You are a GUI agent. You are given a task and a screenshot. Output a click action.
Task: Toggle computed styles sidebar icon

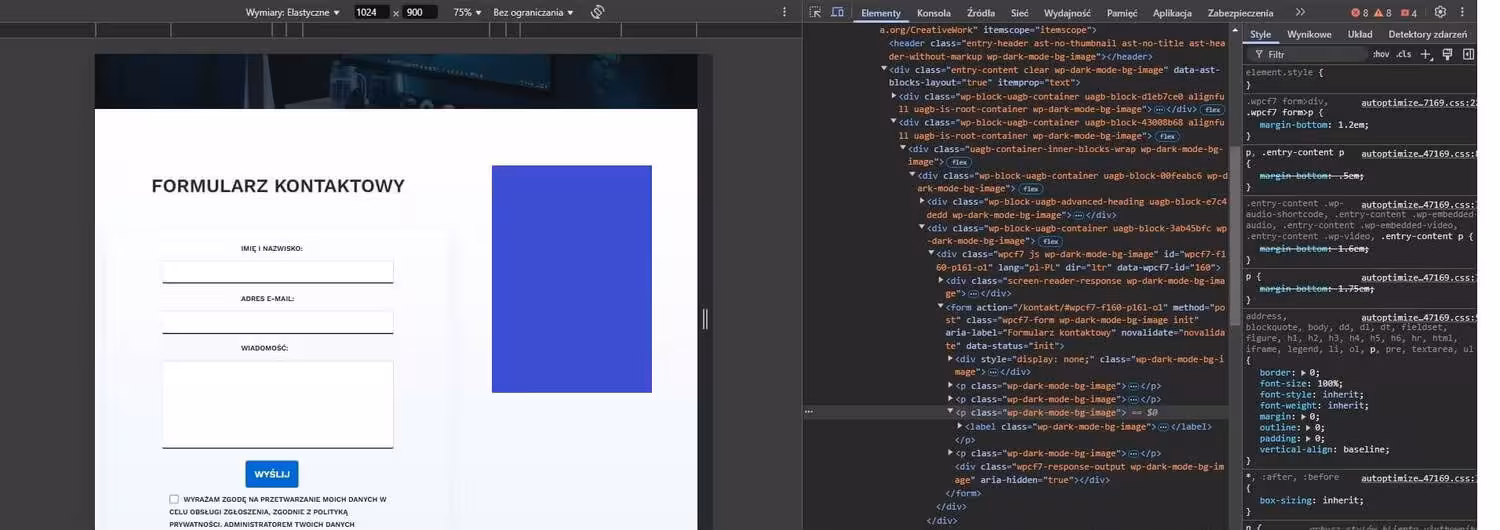[1468, 54]
